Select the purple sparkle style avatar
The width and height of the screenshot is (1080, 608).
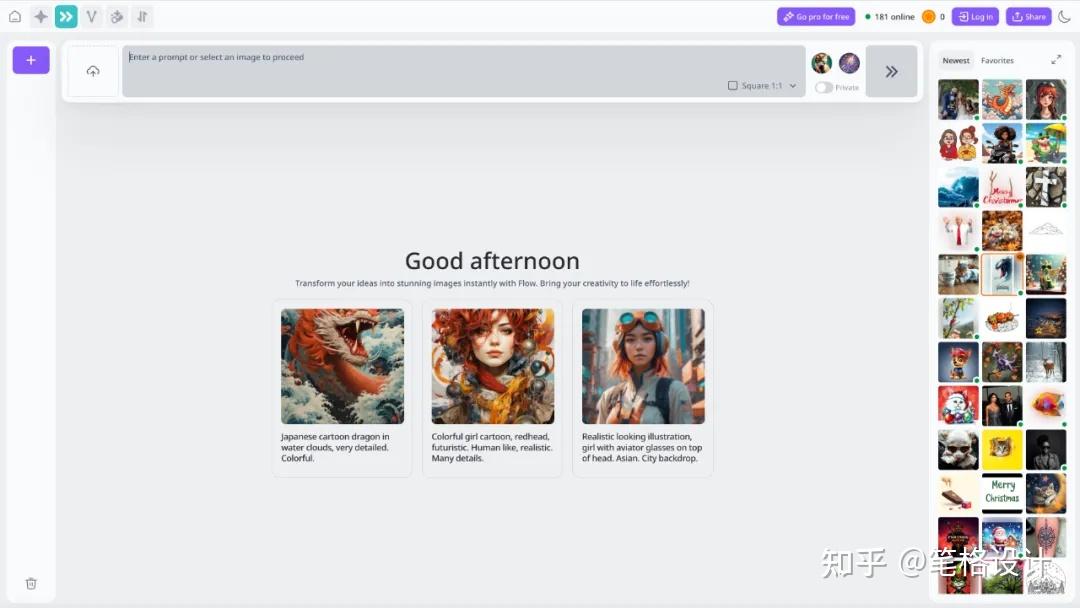[849, 63]
